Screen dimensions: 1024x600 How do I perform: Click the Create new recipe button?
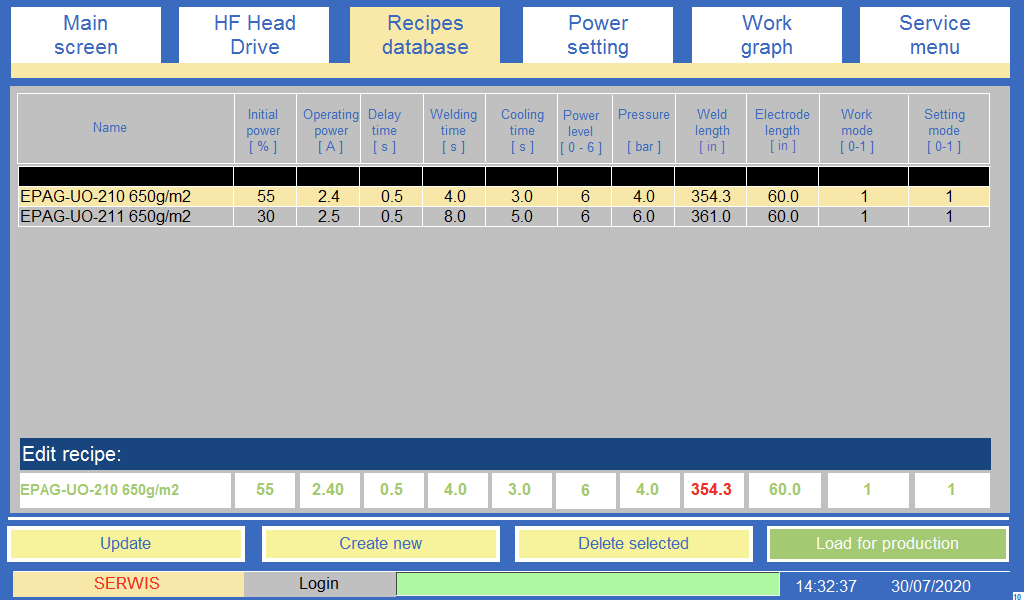point(380,544)
